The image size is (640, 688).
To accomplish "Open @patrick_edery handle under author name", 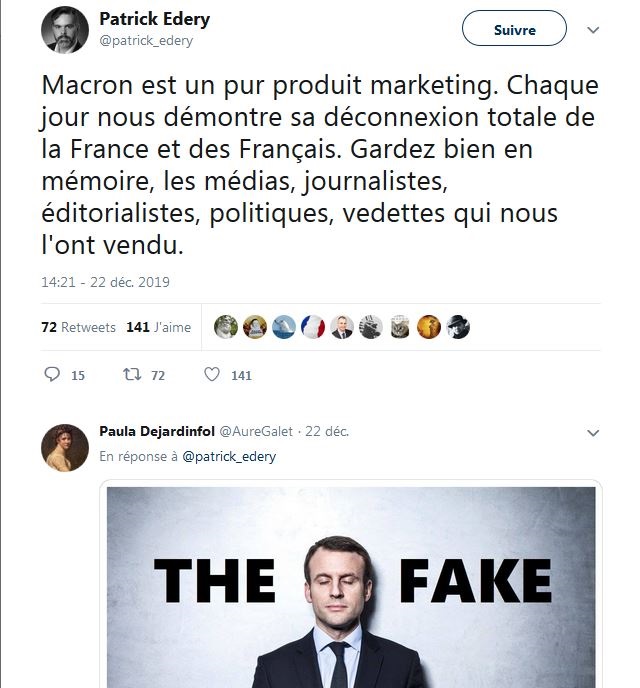I will pos(146,41).
